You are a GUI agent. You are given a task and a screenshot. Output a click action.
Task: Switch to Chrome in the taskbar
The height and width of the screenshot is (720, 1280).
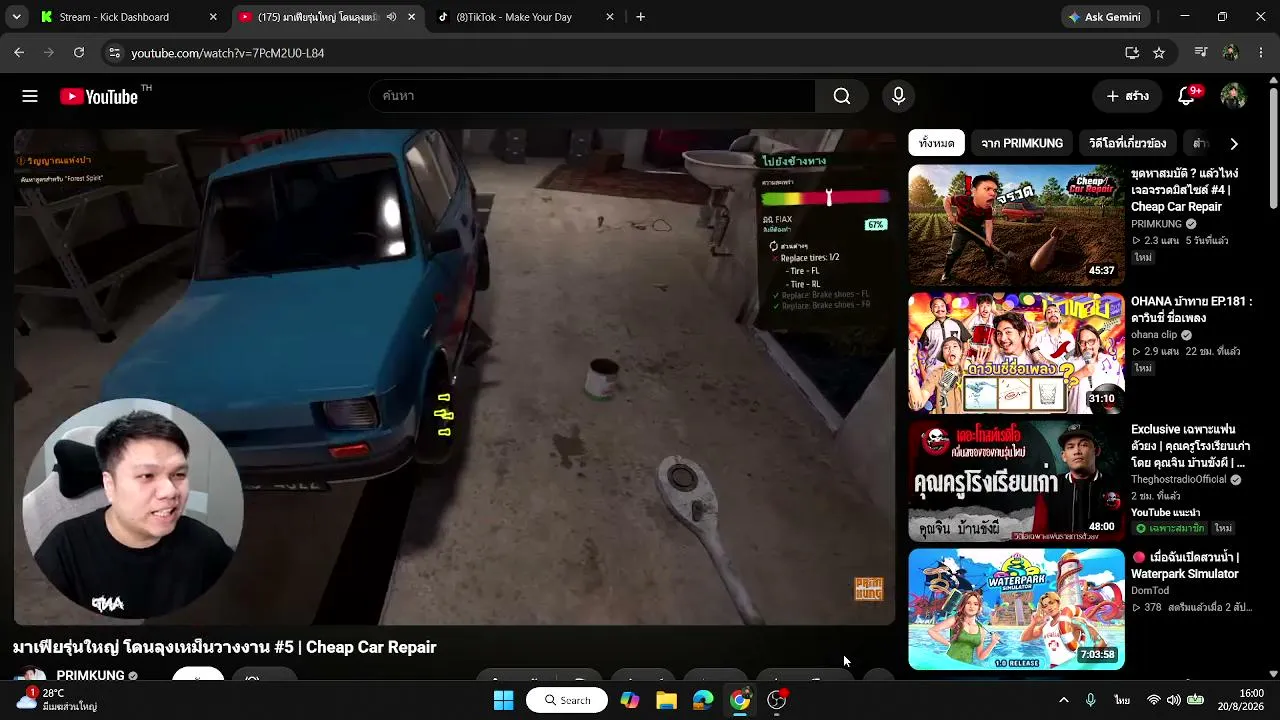(740, 700)
